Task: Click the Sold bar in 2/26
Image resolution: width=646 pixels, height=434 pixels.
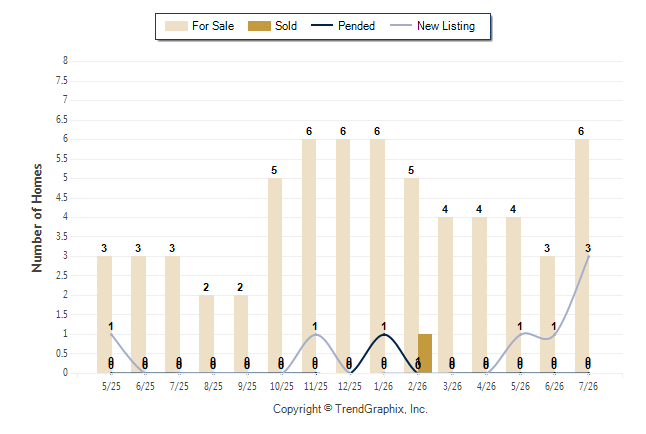Action: 425,353
